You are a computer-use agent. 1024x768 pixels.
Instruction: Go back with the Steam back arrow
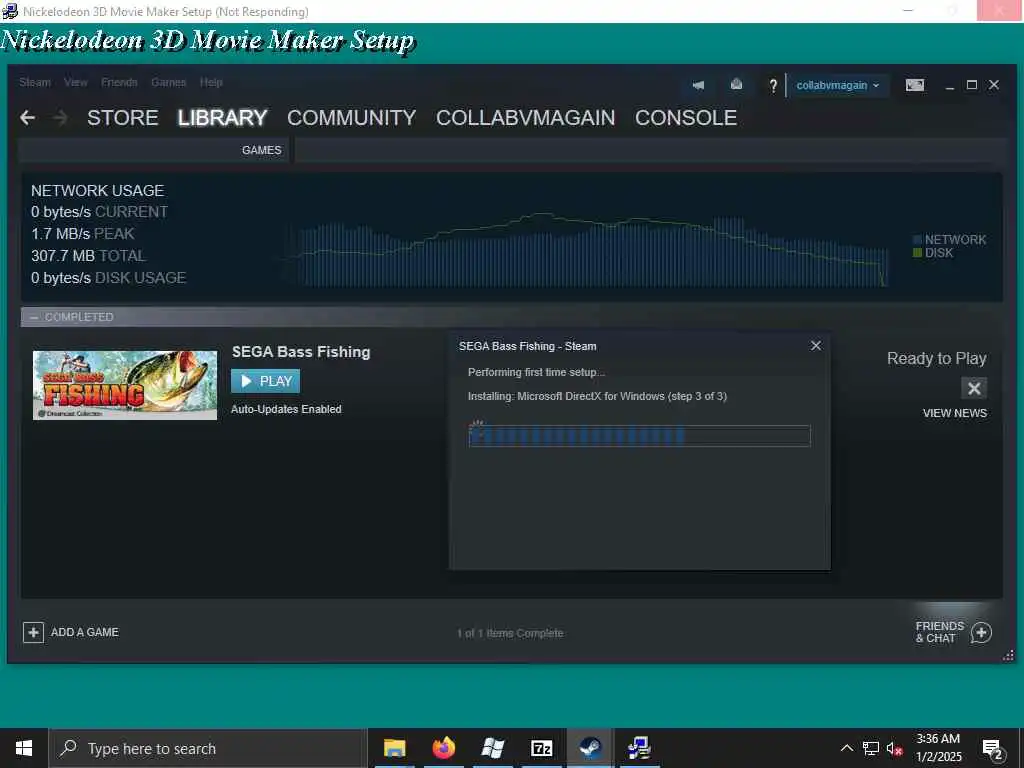(x=27, y=118)
